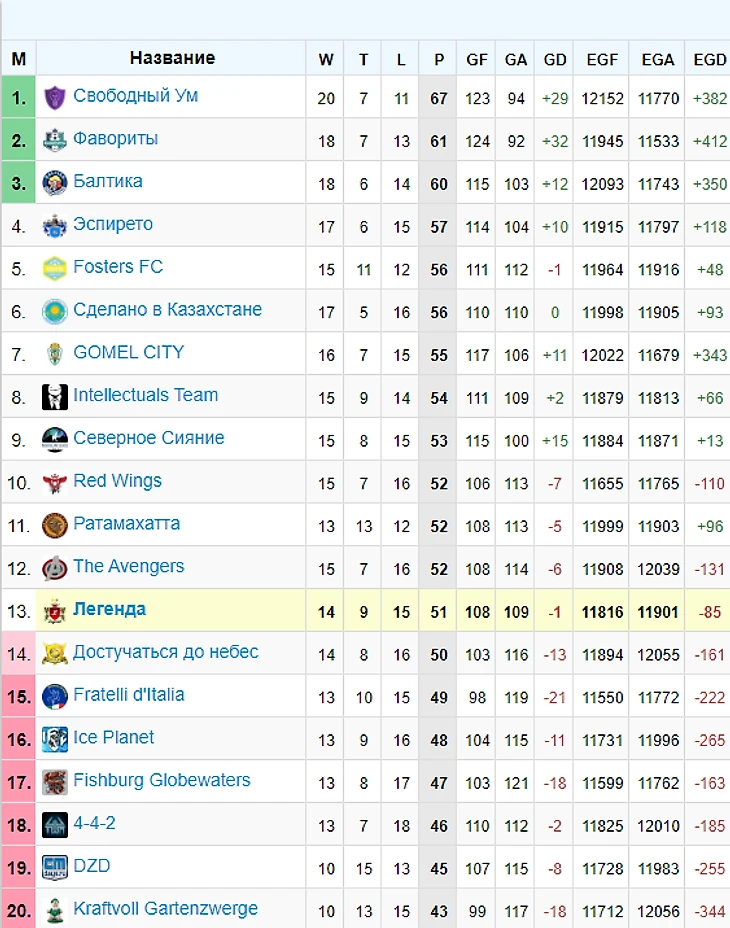Click the Intellectuals Team logo icon
730x928 pixels.
tap(54, 397)
